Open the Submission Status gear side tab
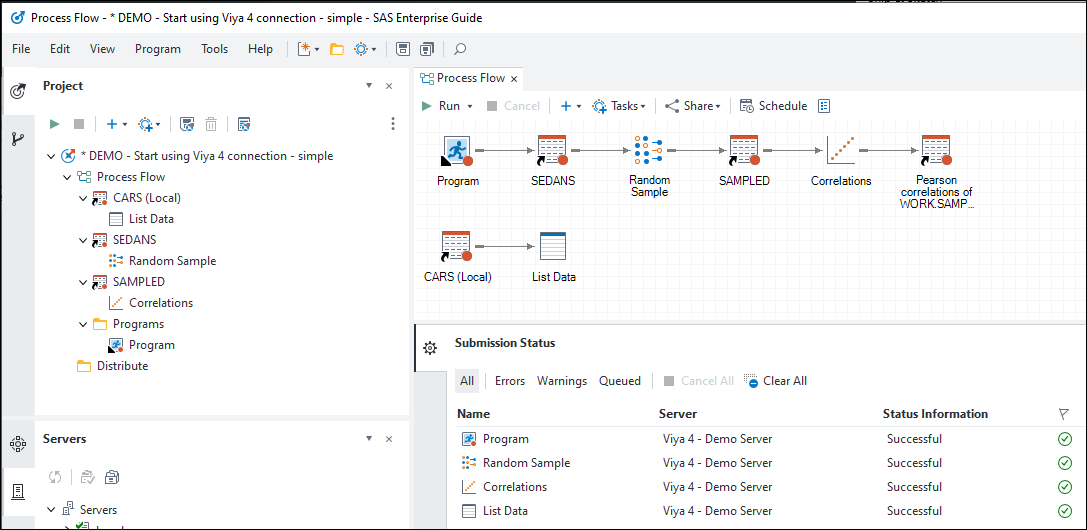 tap(430, 348)
